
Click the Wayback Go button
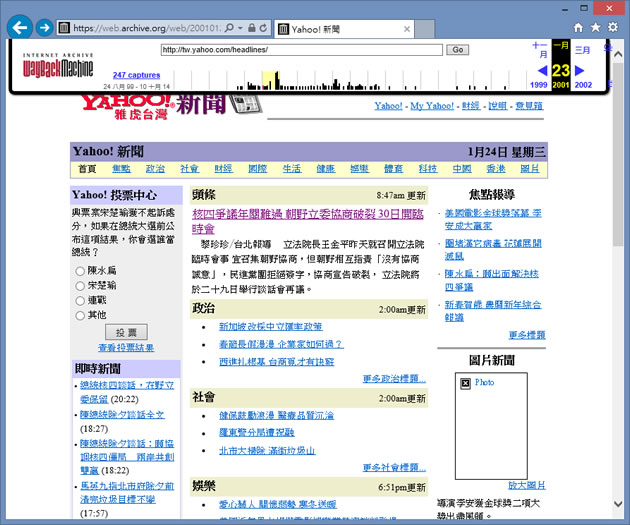[x=458, y=49]
